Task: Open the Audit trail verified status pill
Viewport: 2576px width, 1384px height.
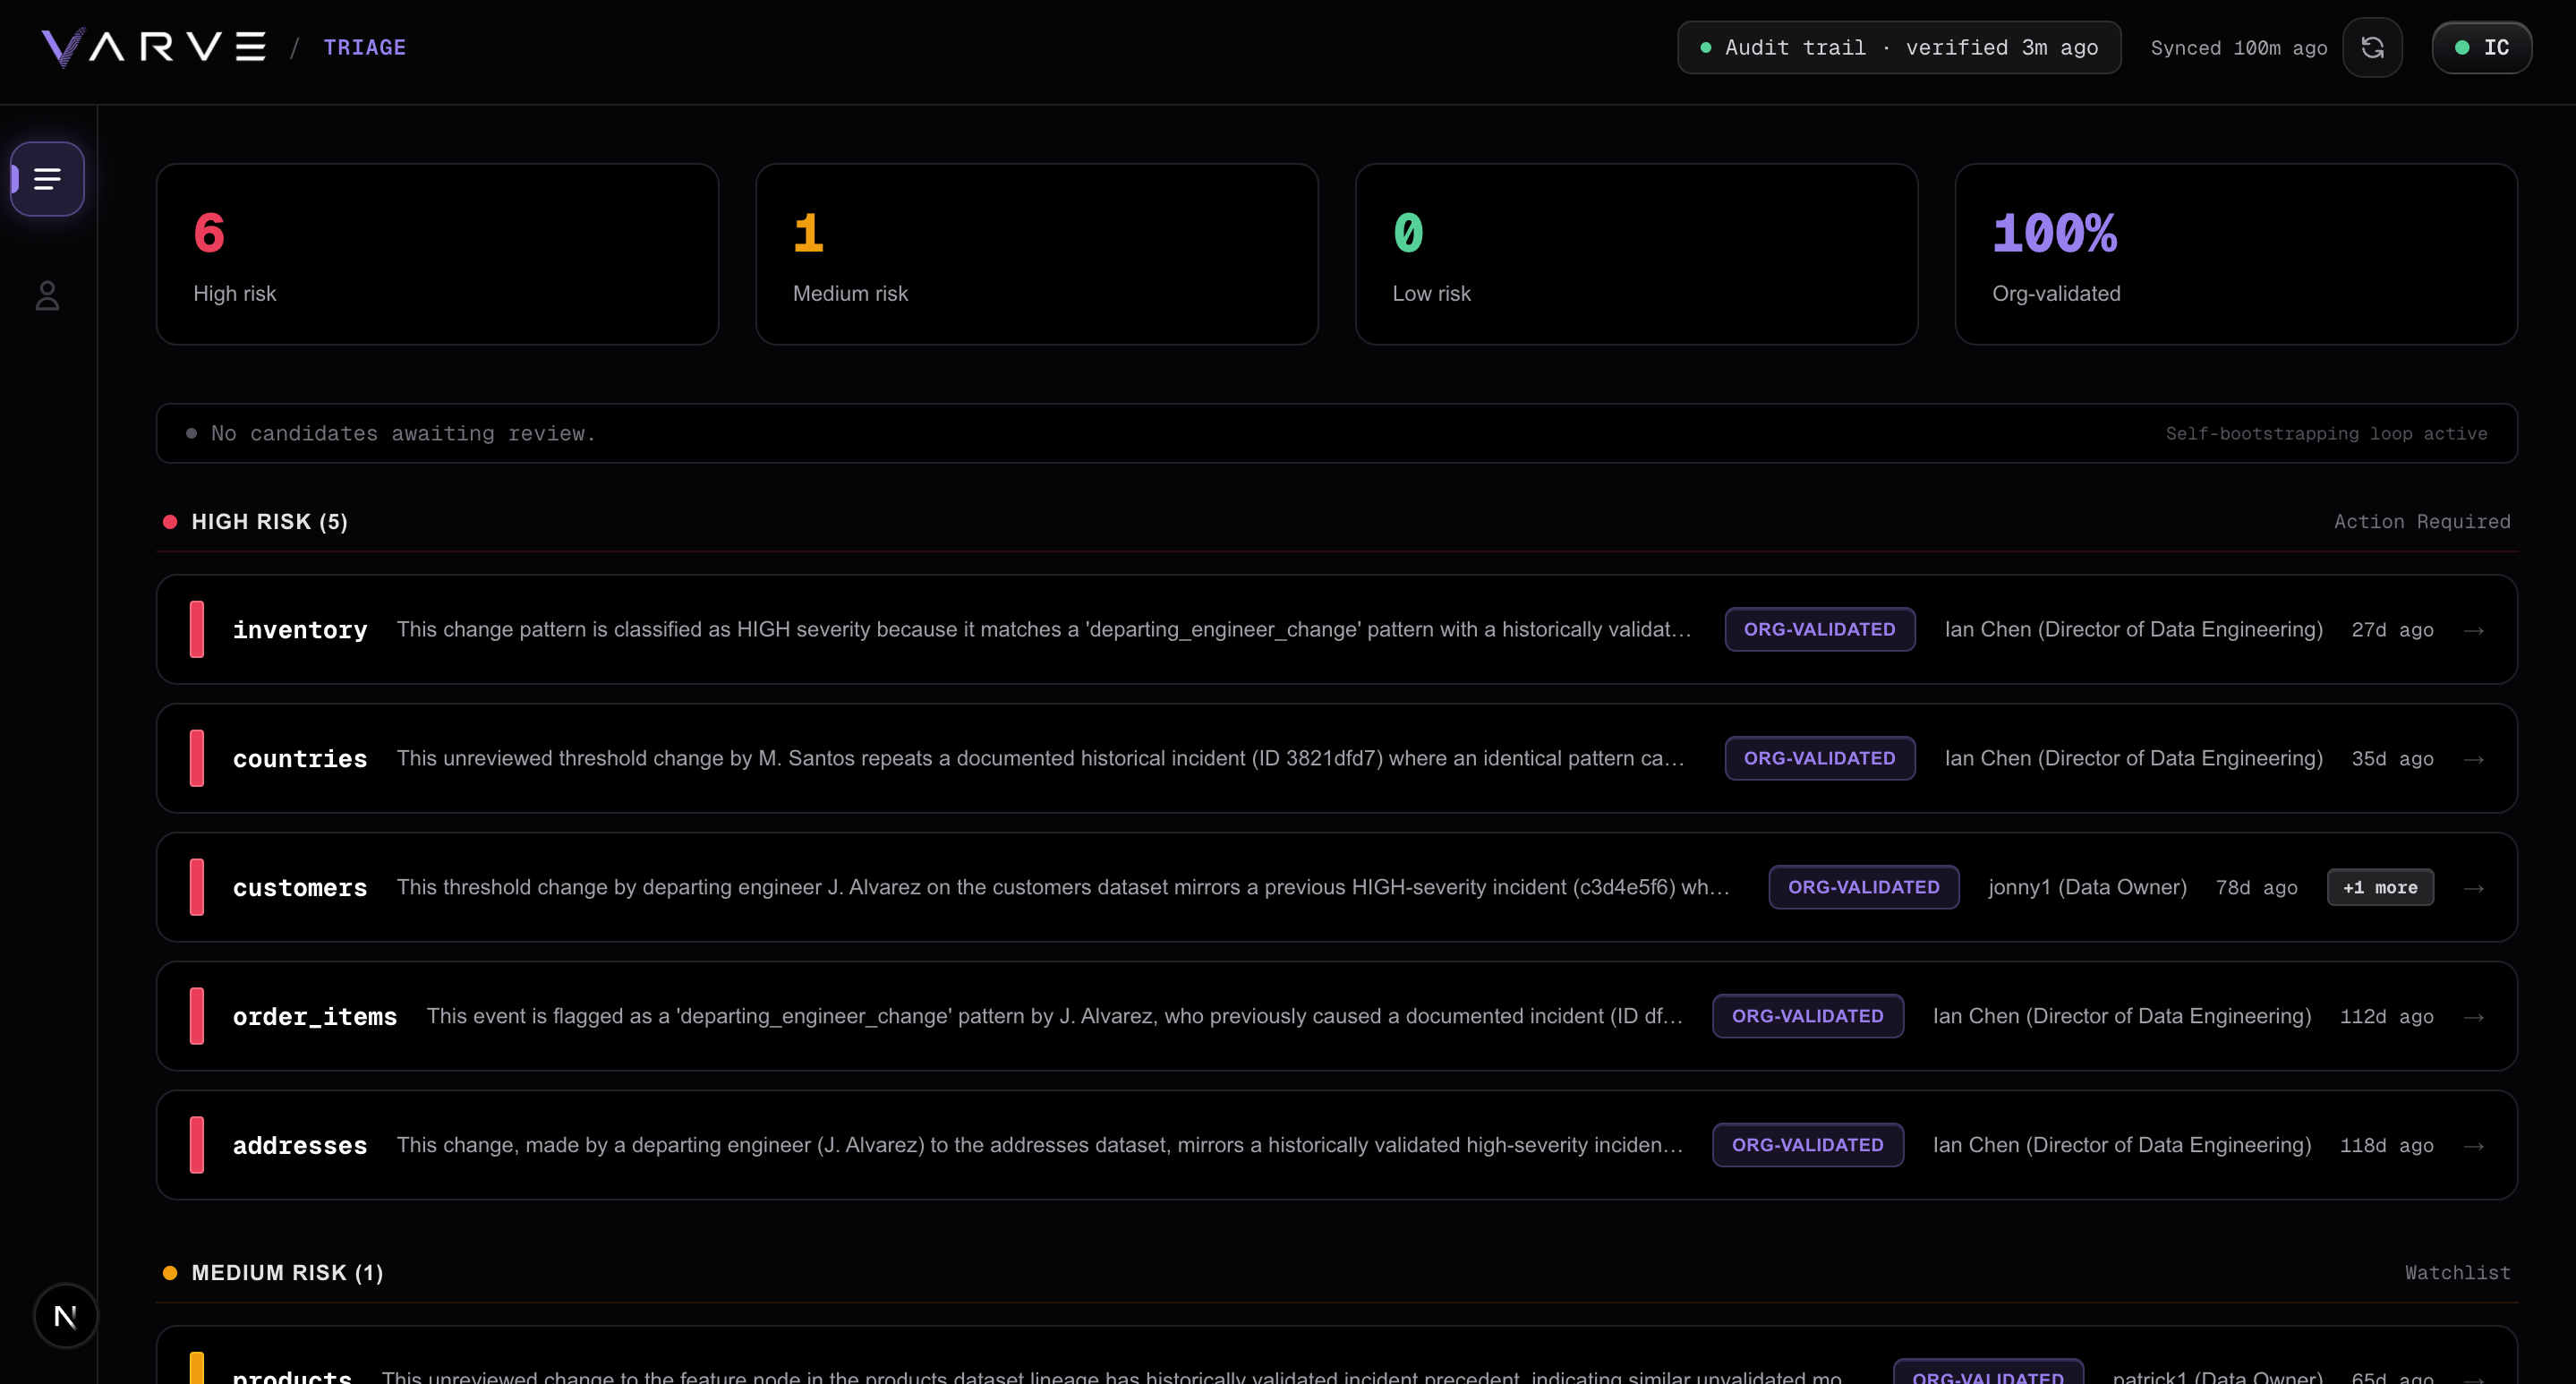Action: click(1899, 47)
